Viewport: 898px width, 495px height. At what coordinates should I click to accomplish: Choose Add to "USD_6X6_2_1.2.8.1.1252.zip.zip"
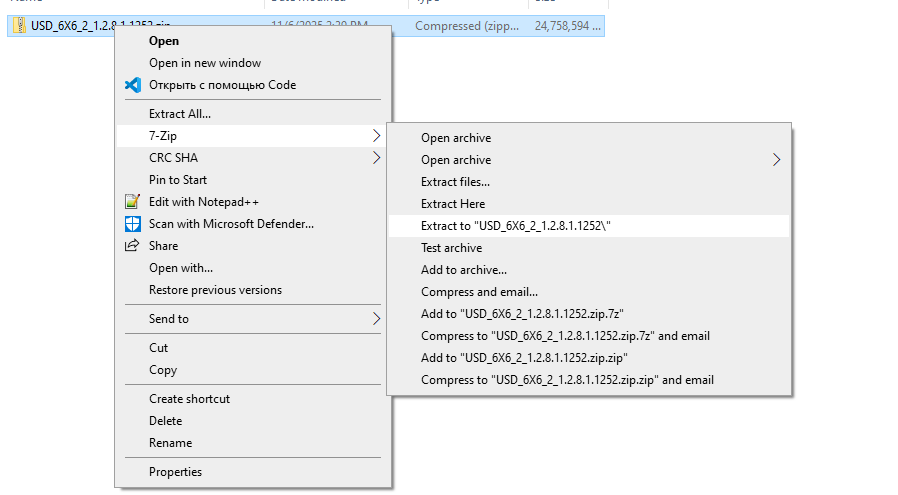click(524, 358)
